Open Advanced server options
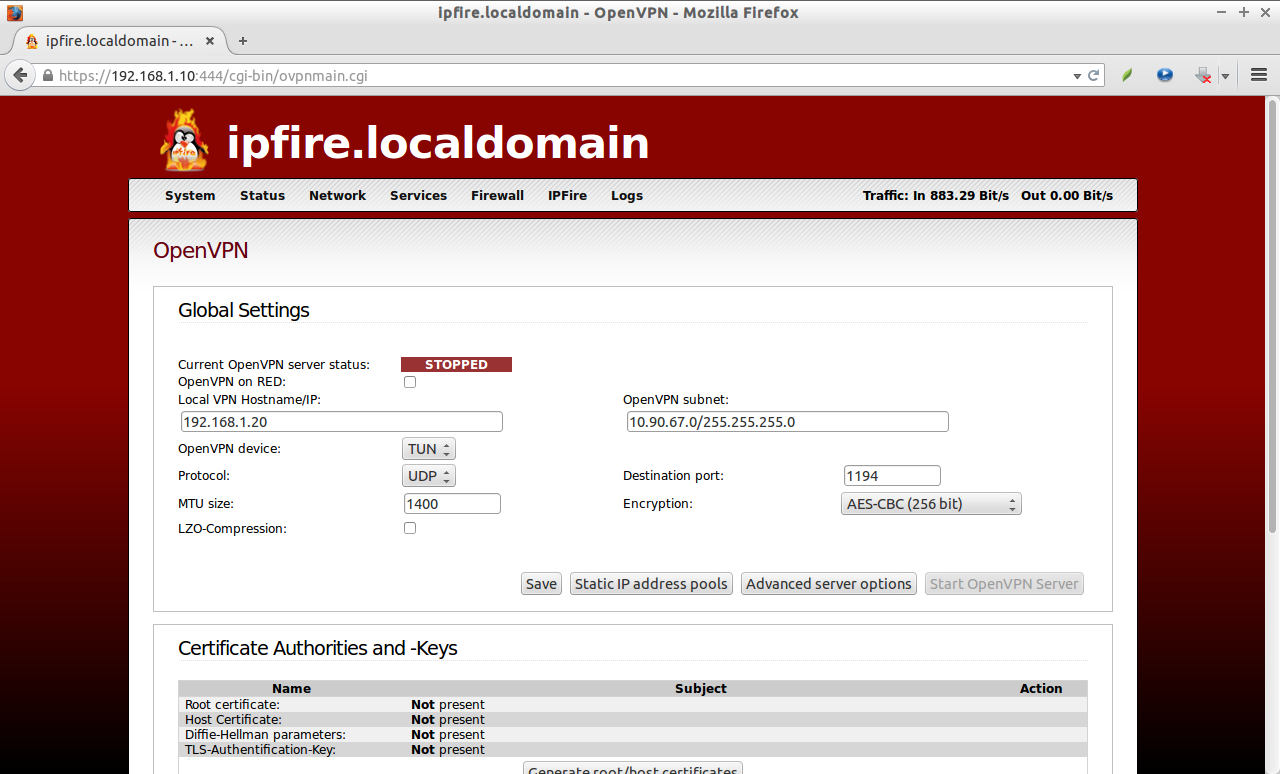The image size is (1280, 774). point(829,584)
